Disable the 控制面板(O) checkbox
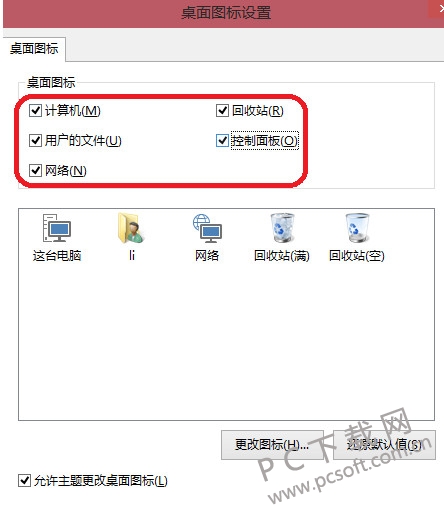Viewport: 444px width, 506px height. (222, 141)
